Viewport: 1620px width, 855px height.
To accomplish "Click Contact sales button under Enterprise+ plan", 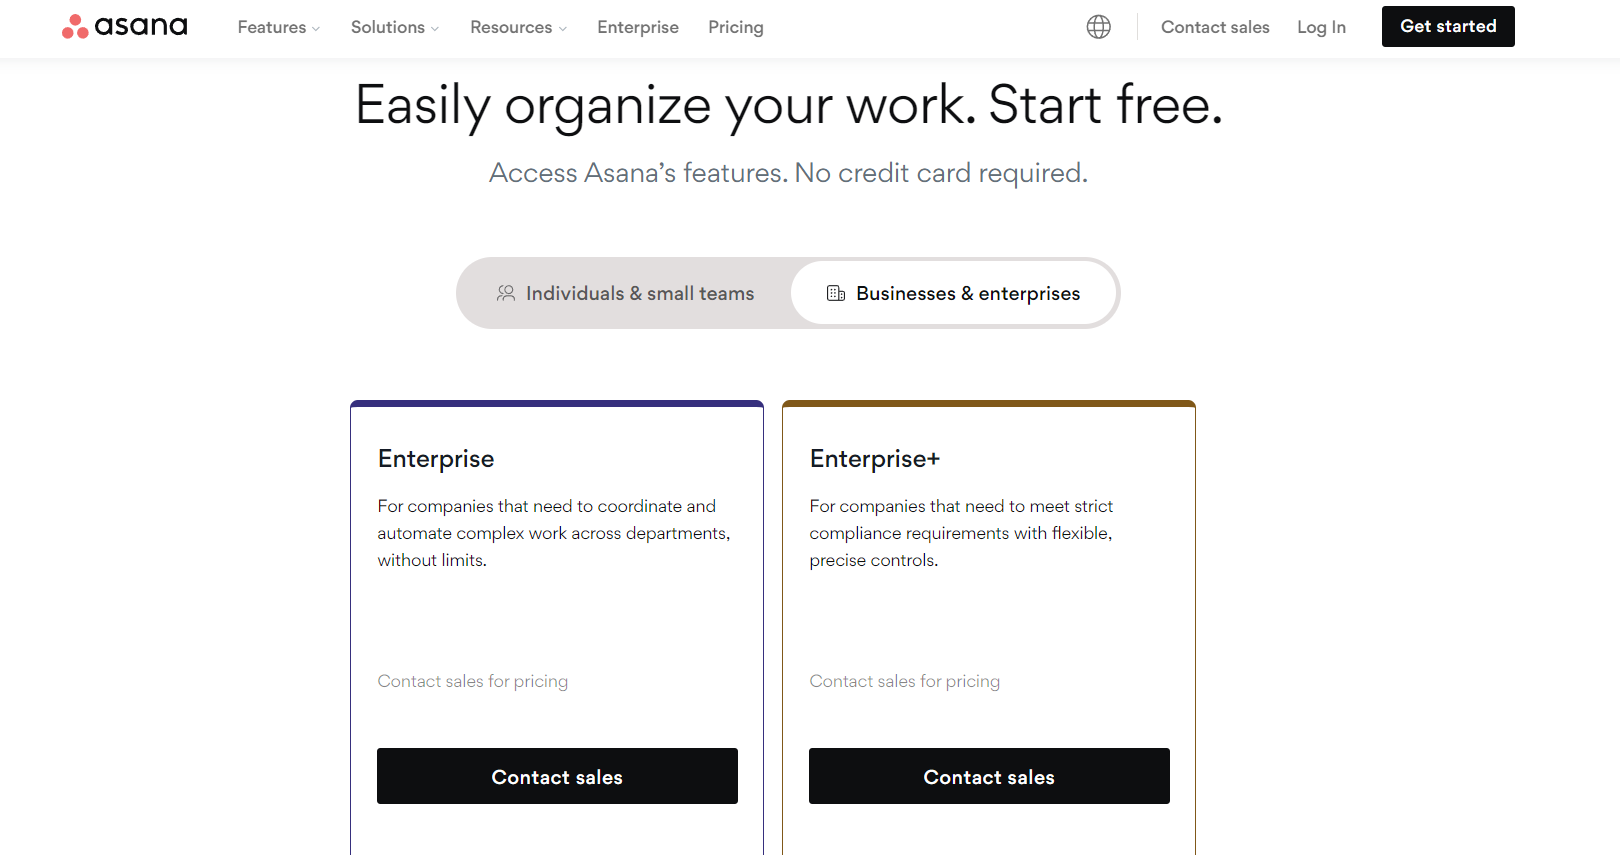I will click(989, 776).
